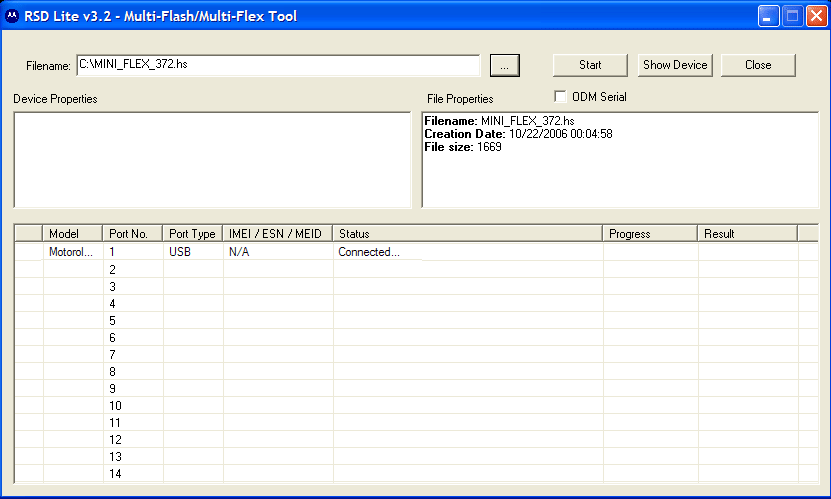Select port number 1 row

[x=416, y=252]
